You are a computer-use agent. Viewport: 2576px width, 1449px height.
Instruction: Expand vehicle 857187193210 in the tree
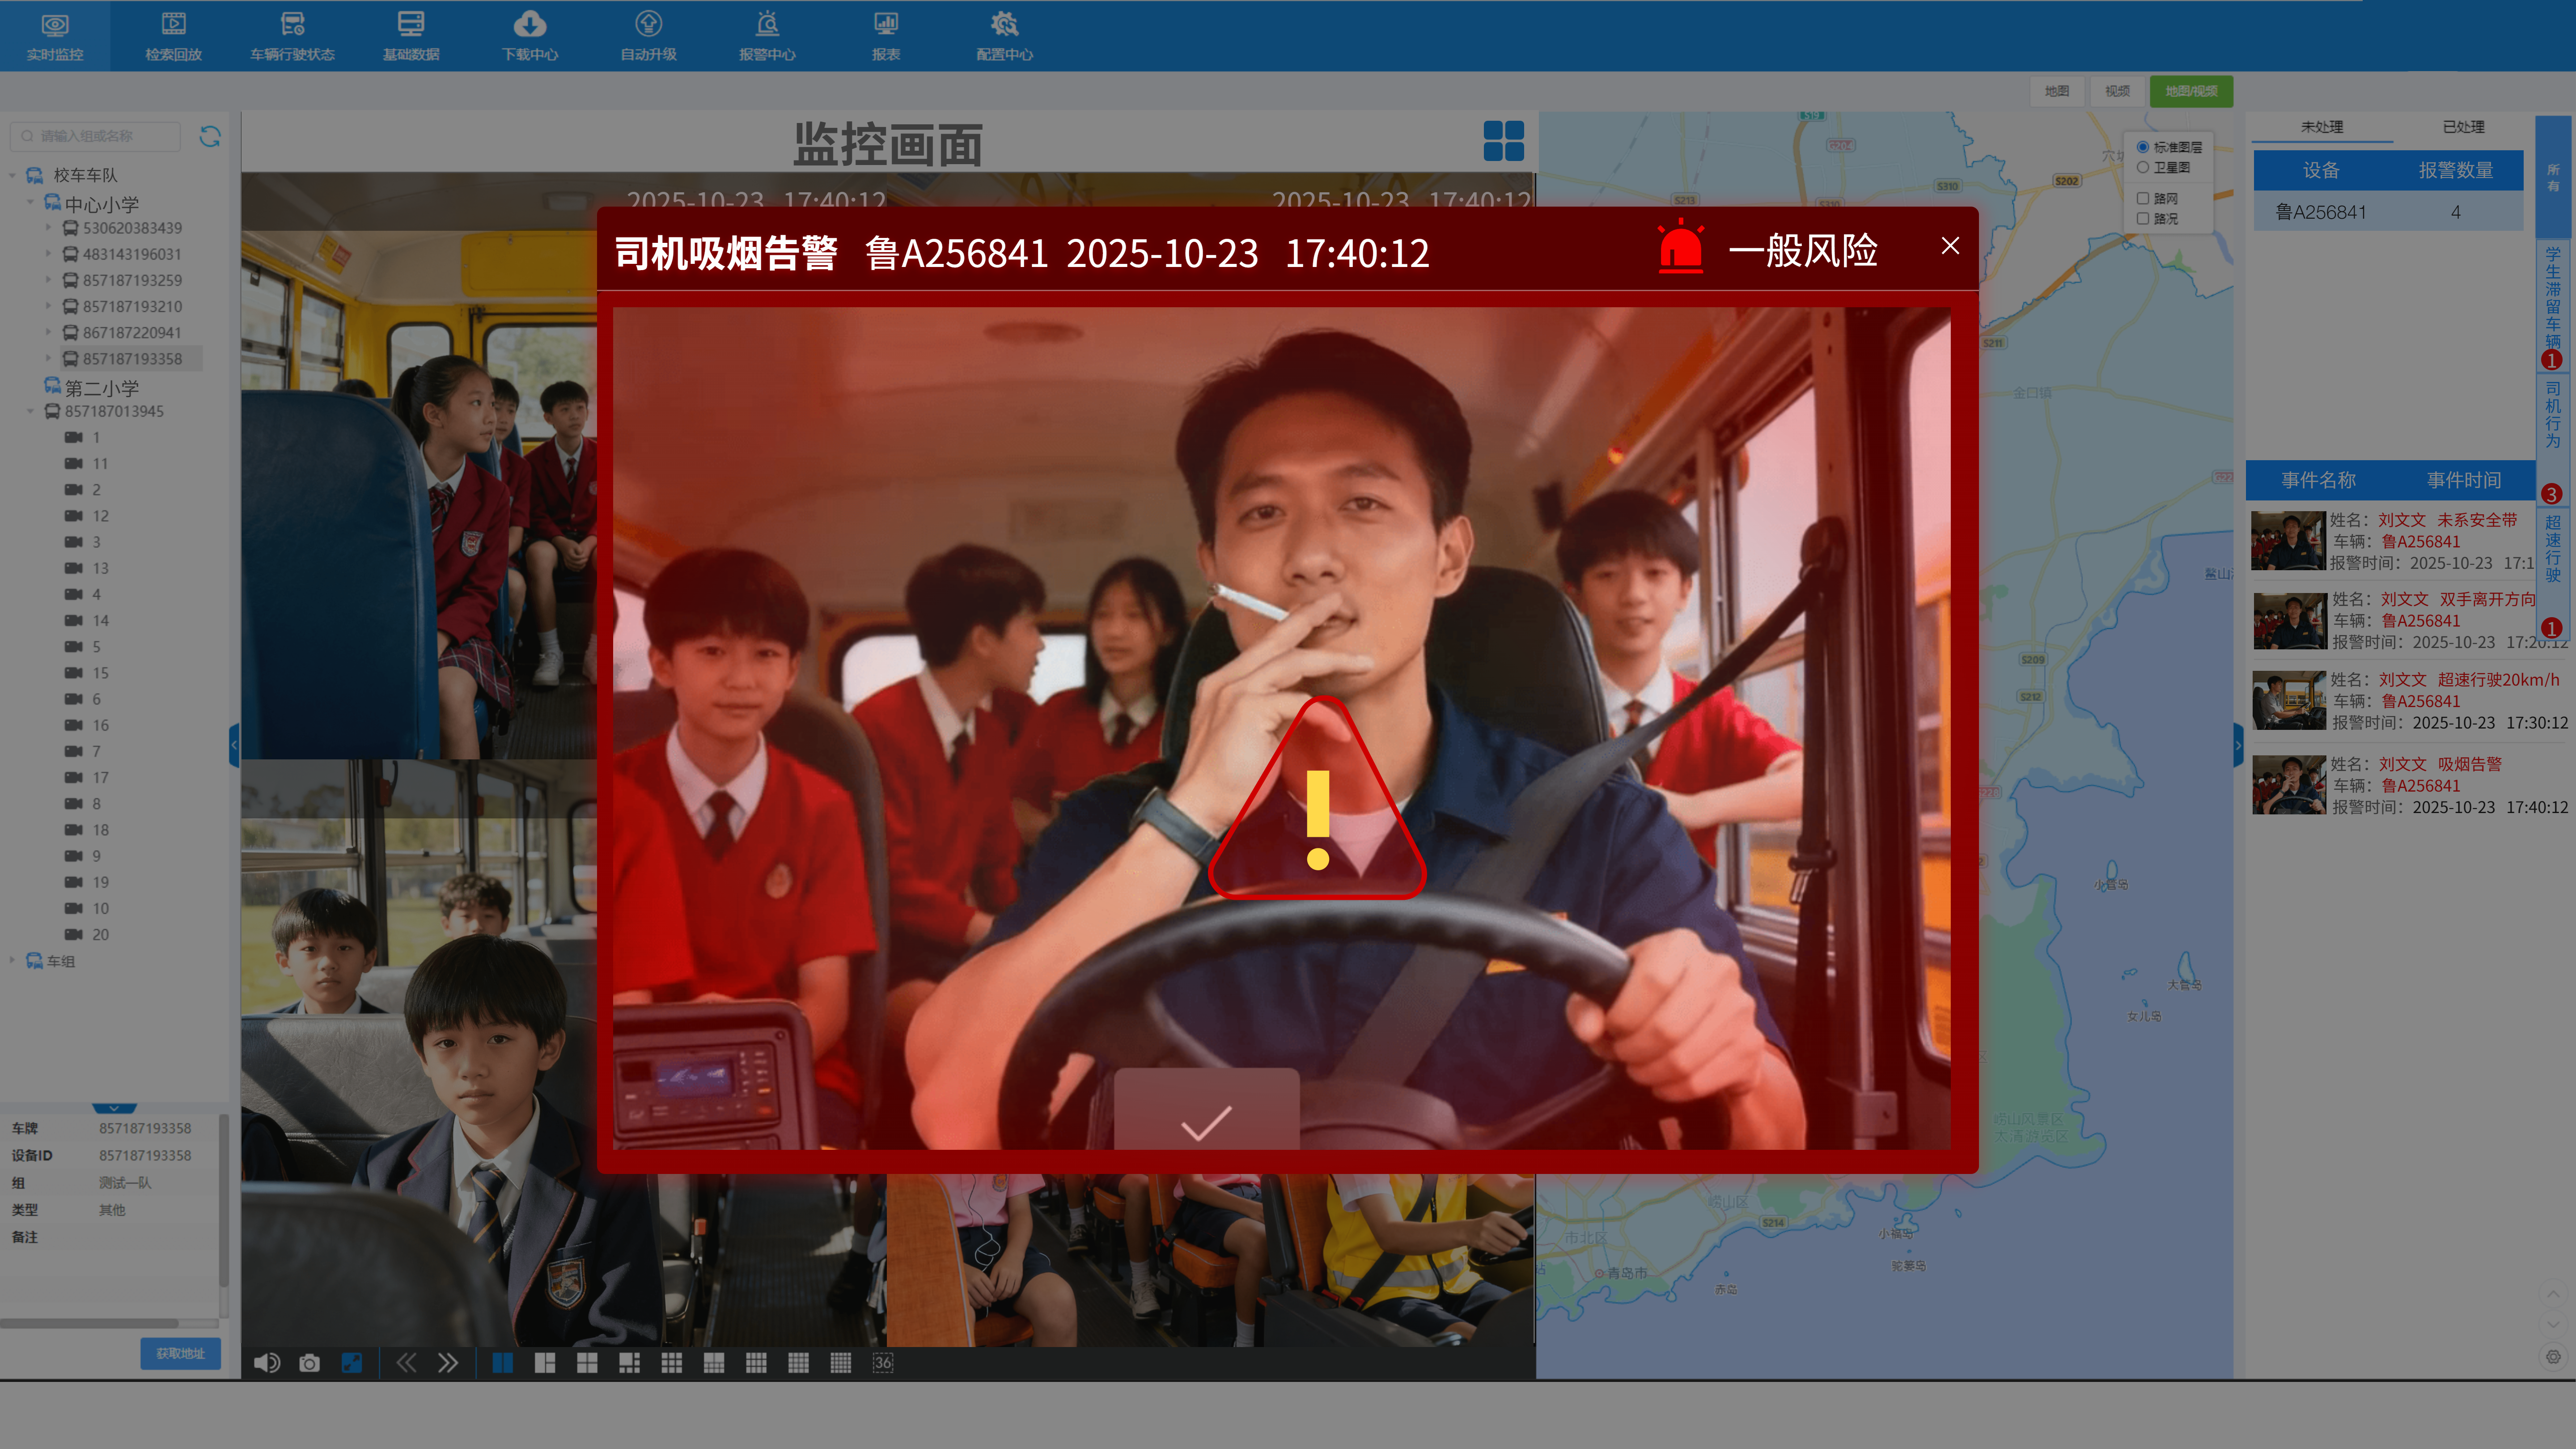48,306
